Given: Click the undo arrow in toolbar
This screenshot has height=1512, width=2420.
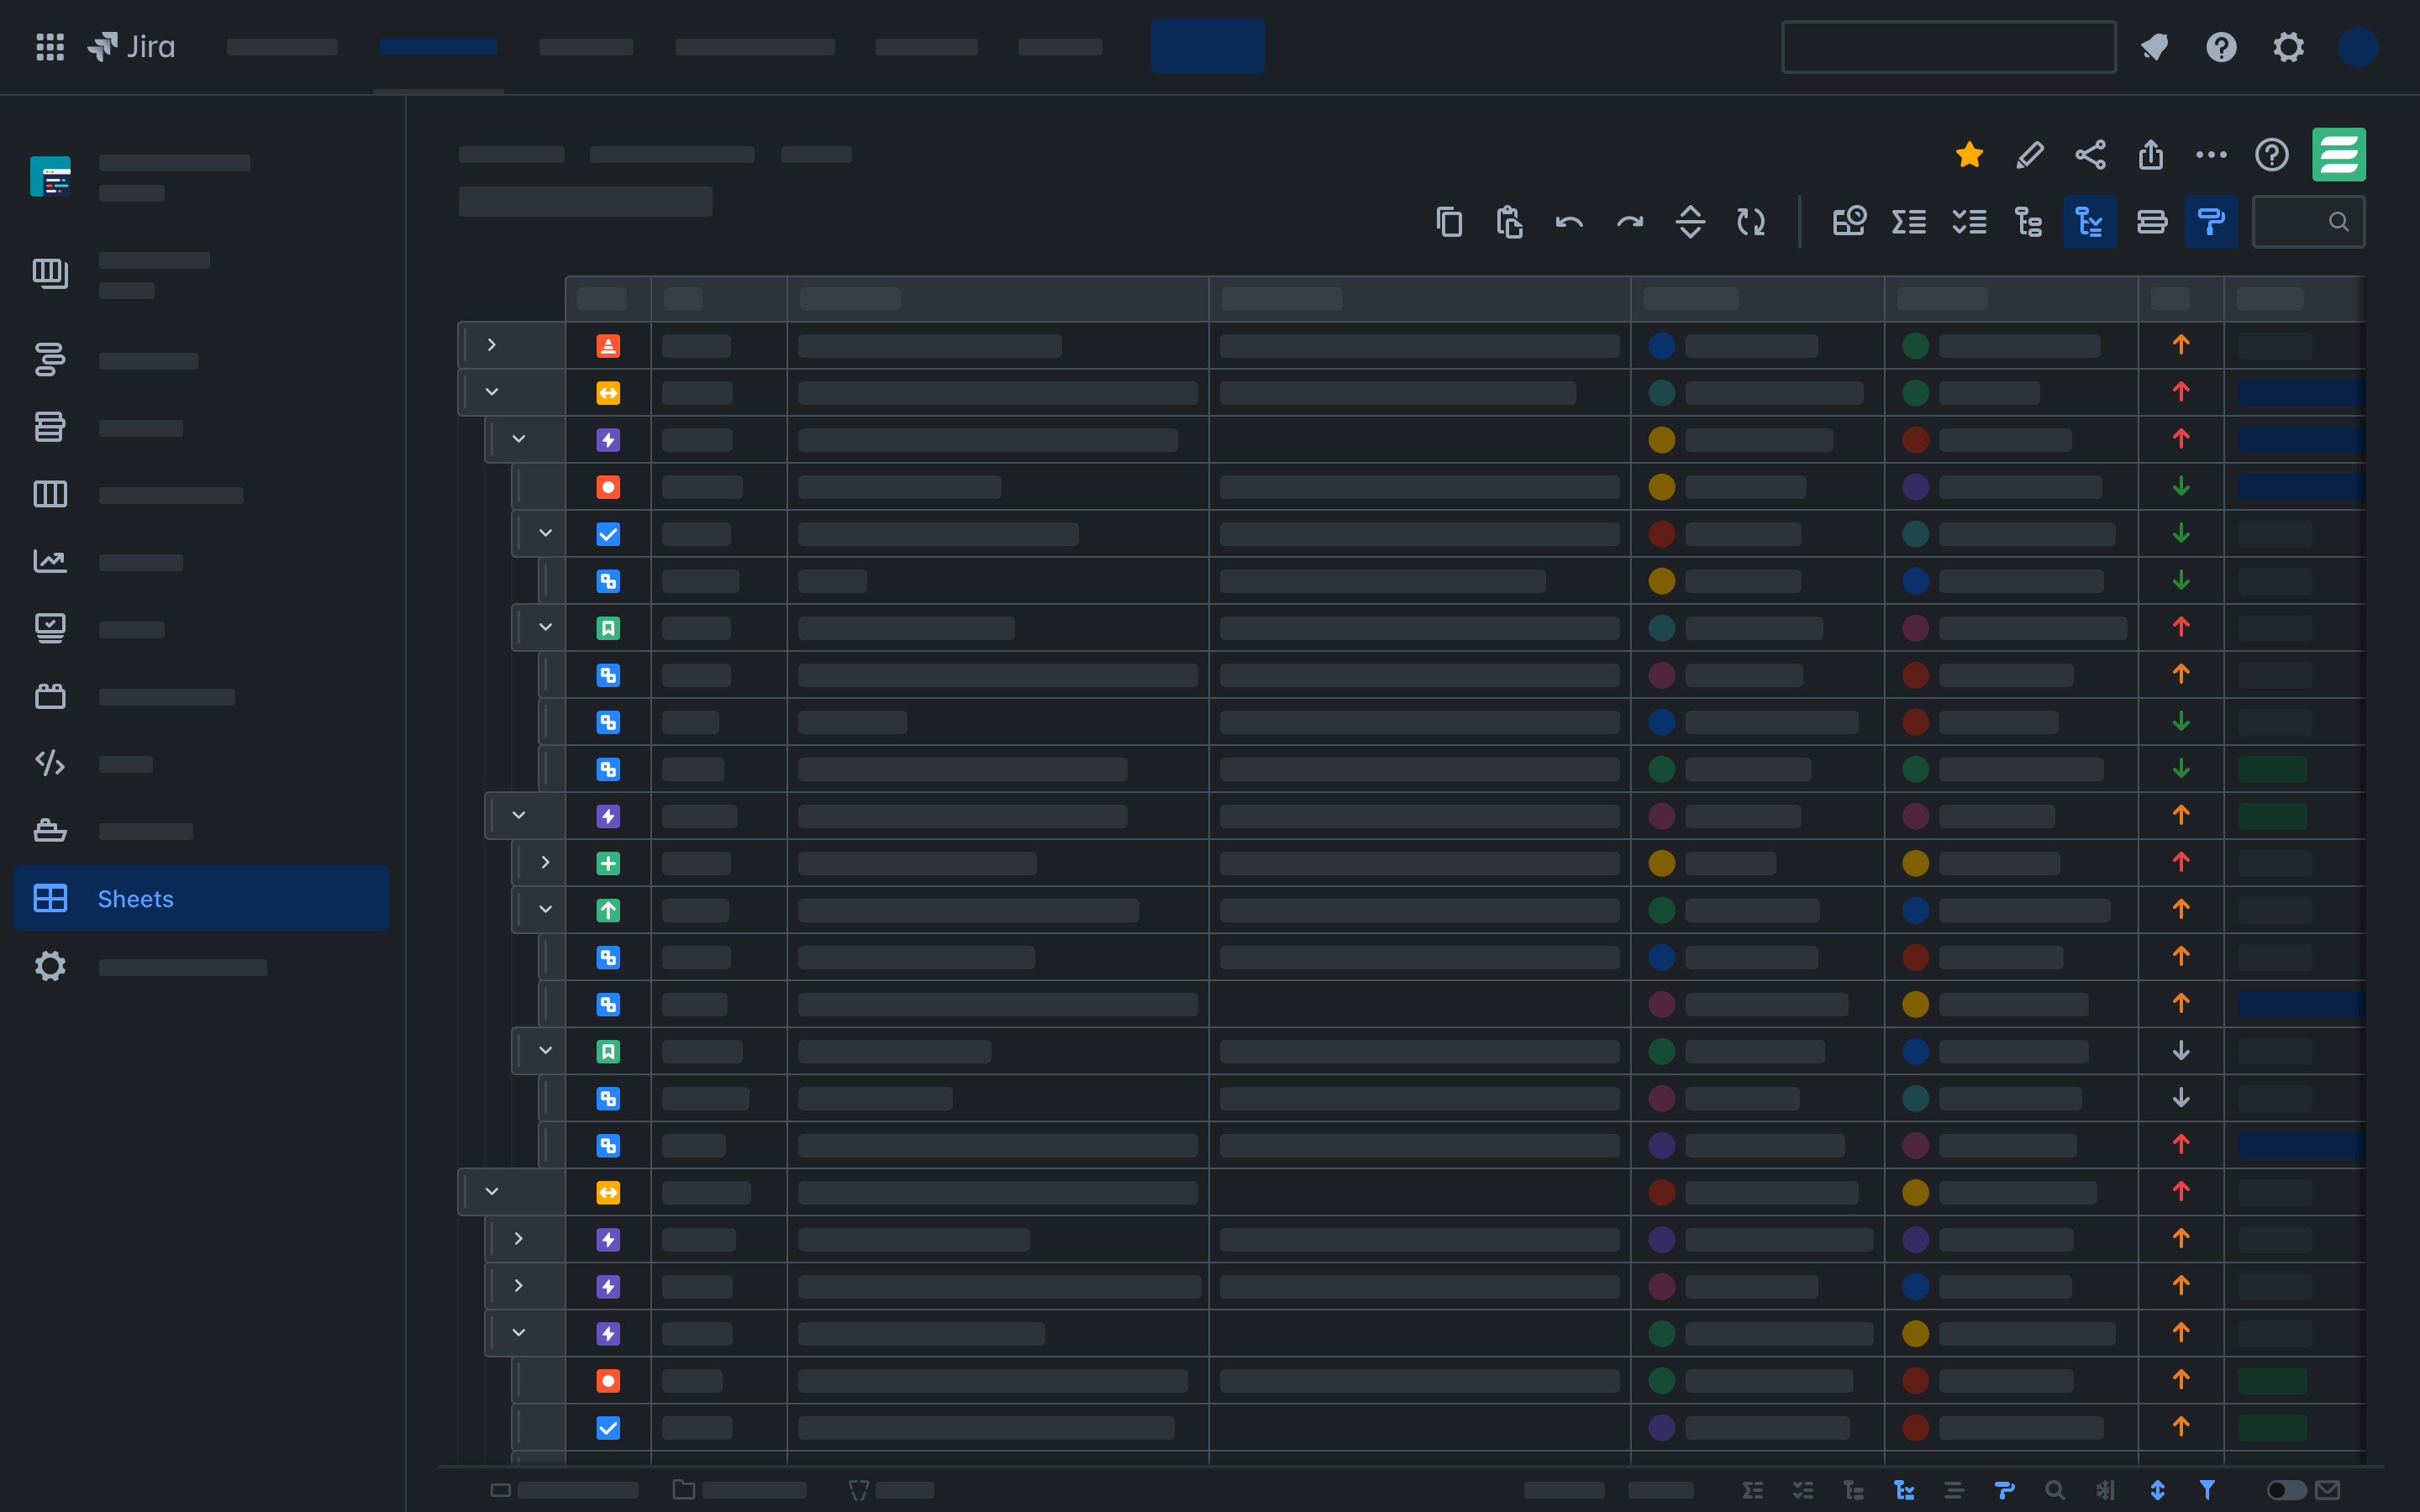Looking at the screenshot, I should tap(1569, 222).
